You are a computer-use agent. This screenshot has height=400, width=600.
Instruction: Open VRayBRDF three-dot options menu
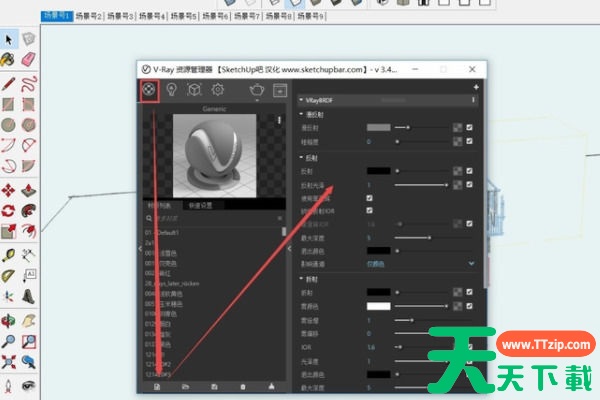[473, 100]
